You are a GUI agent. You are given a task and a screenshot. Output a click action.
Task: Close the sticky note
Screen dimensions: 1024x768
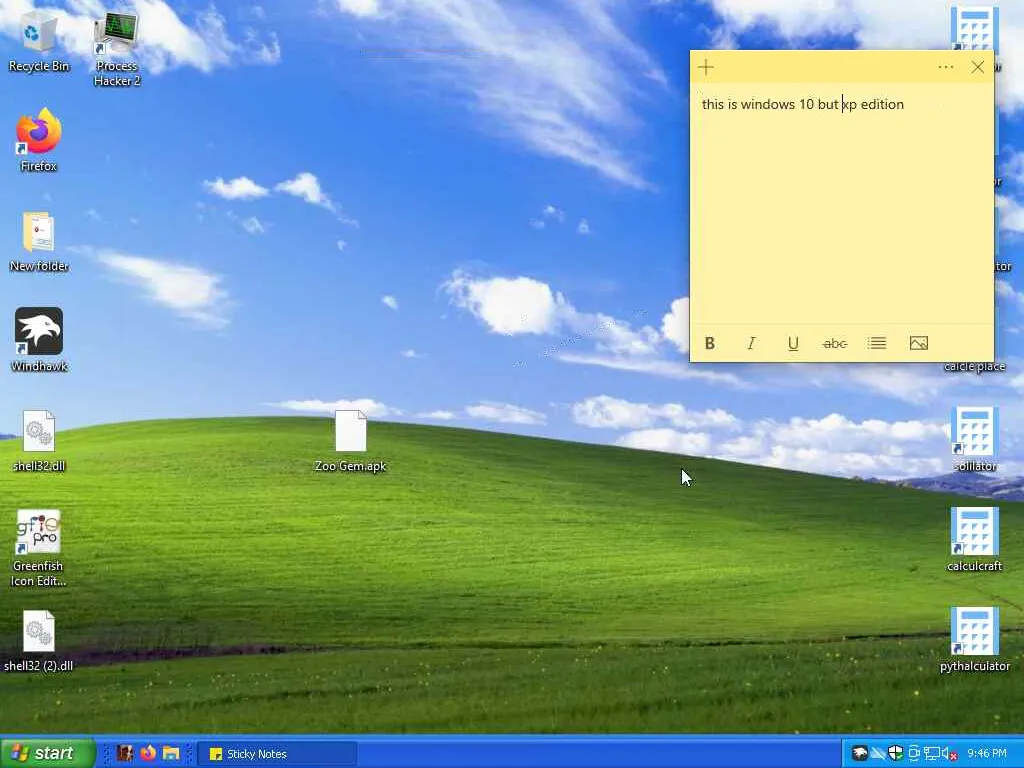978,67
